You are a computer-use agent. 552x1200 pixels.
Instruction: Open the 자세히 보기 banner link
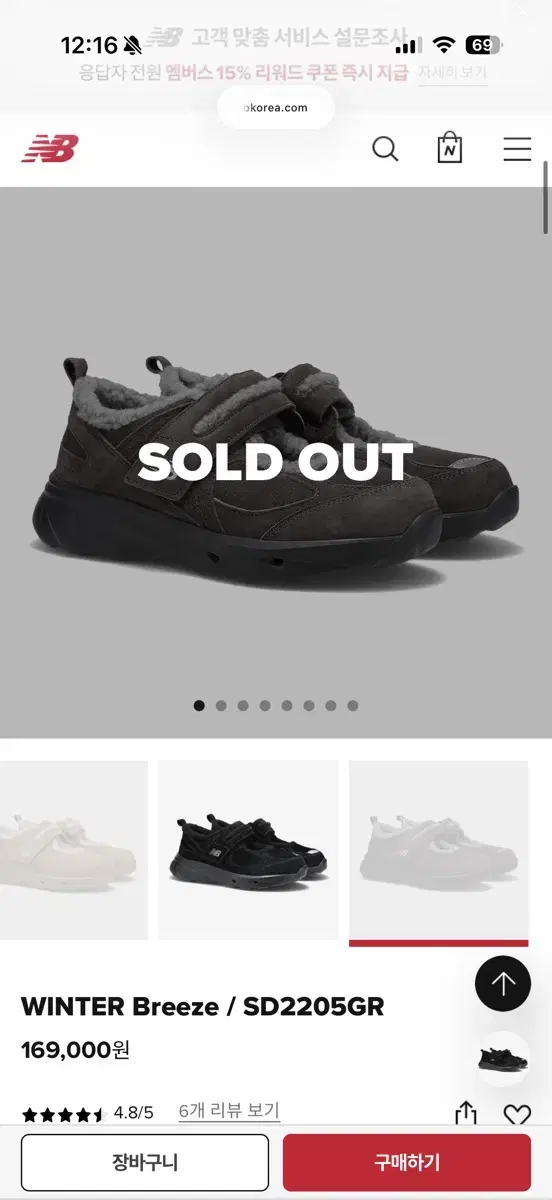[453, 73]
